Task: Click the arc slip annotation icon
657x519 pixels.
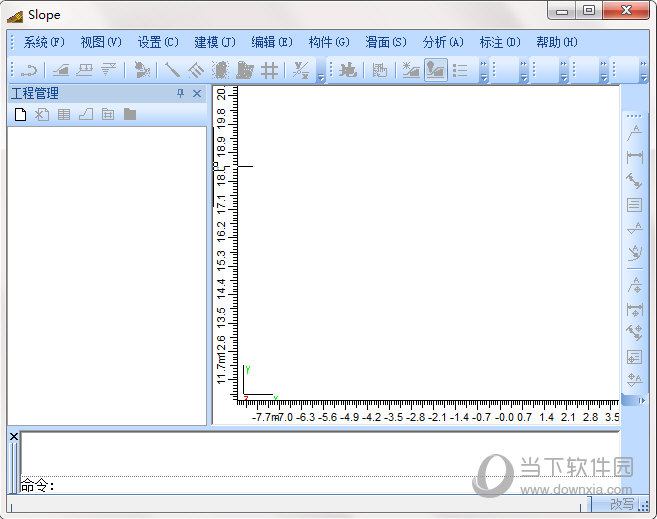Action: click(x=635, y=253)
